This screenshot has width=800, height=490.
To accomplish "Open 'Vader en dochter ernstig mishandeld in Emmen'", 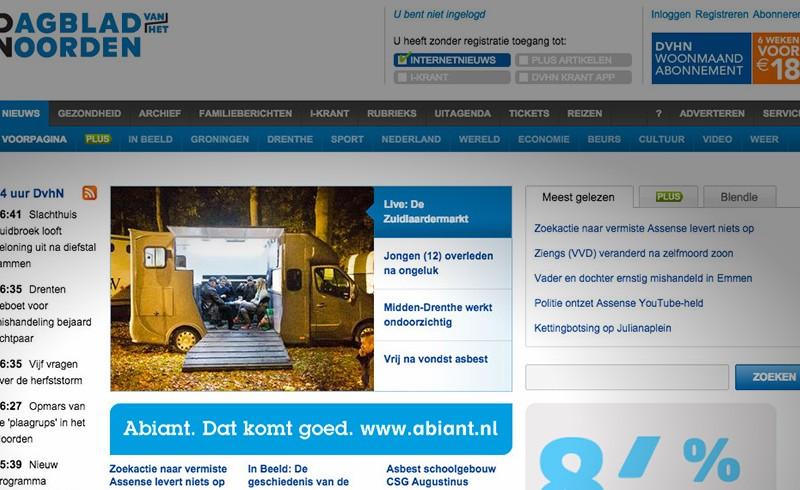I will [643, 278].
